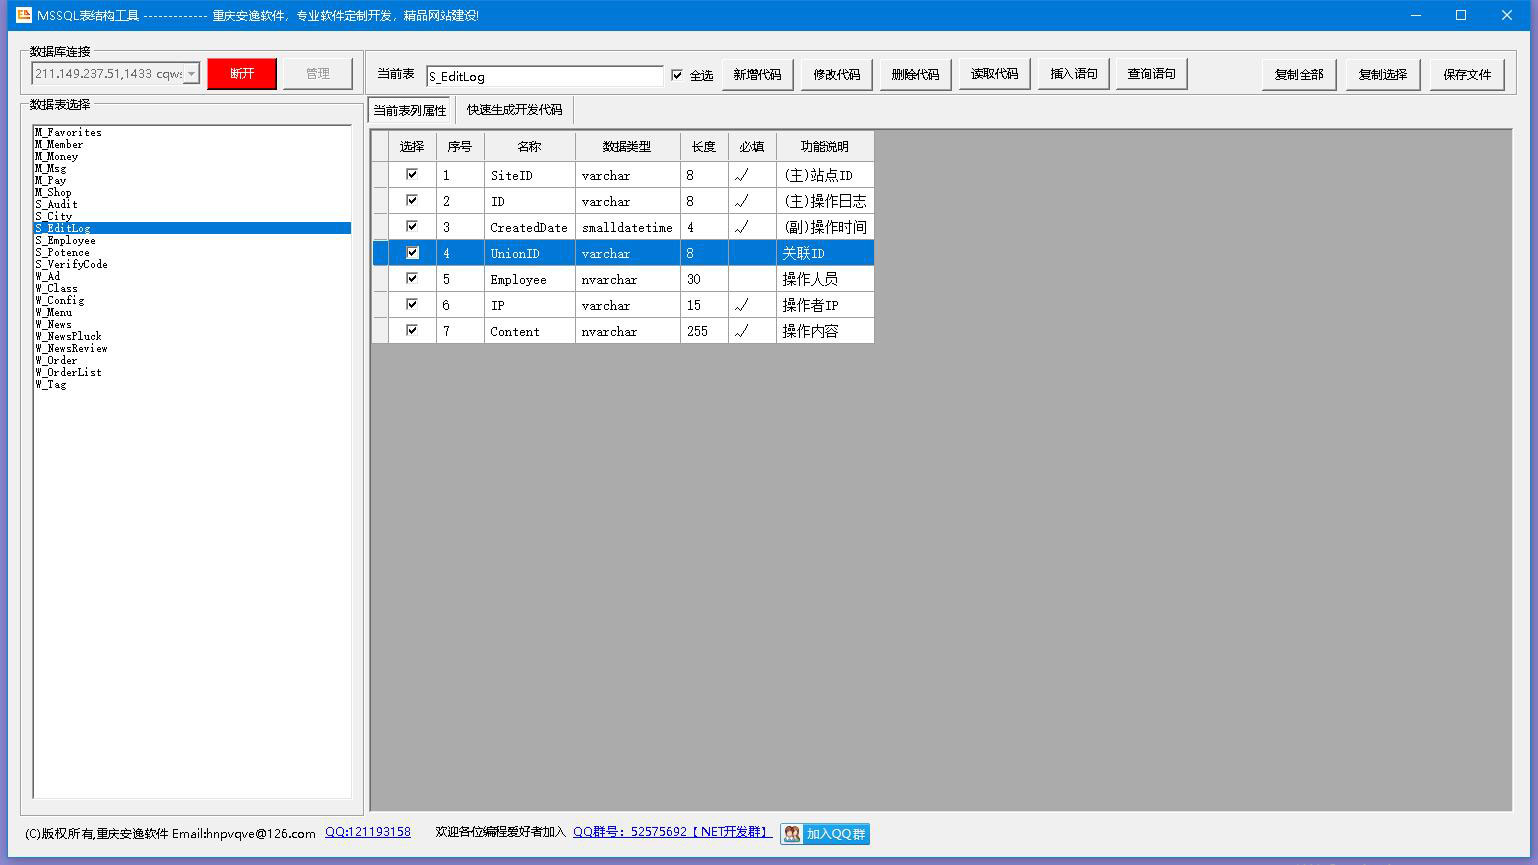Click 保存文件 to save file

coord(1467,74)
